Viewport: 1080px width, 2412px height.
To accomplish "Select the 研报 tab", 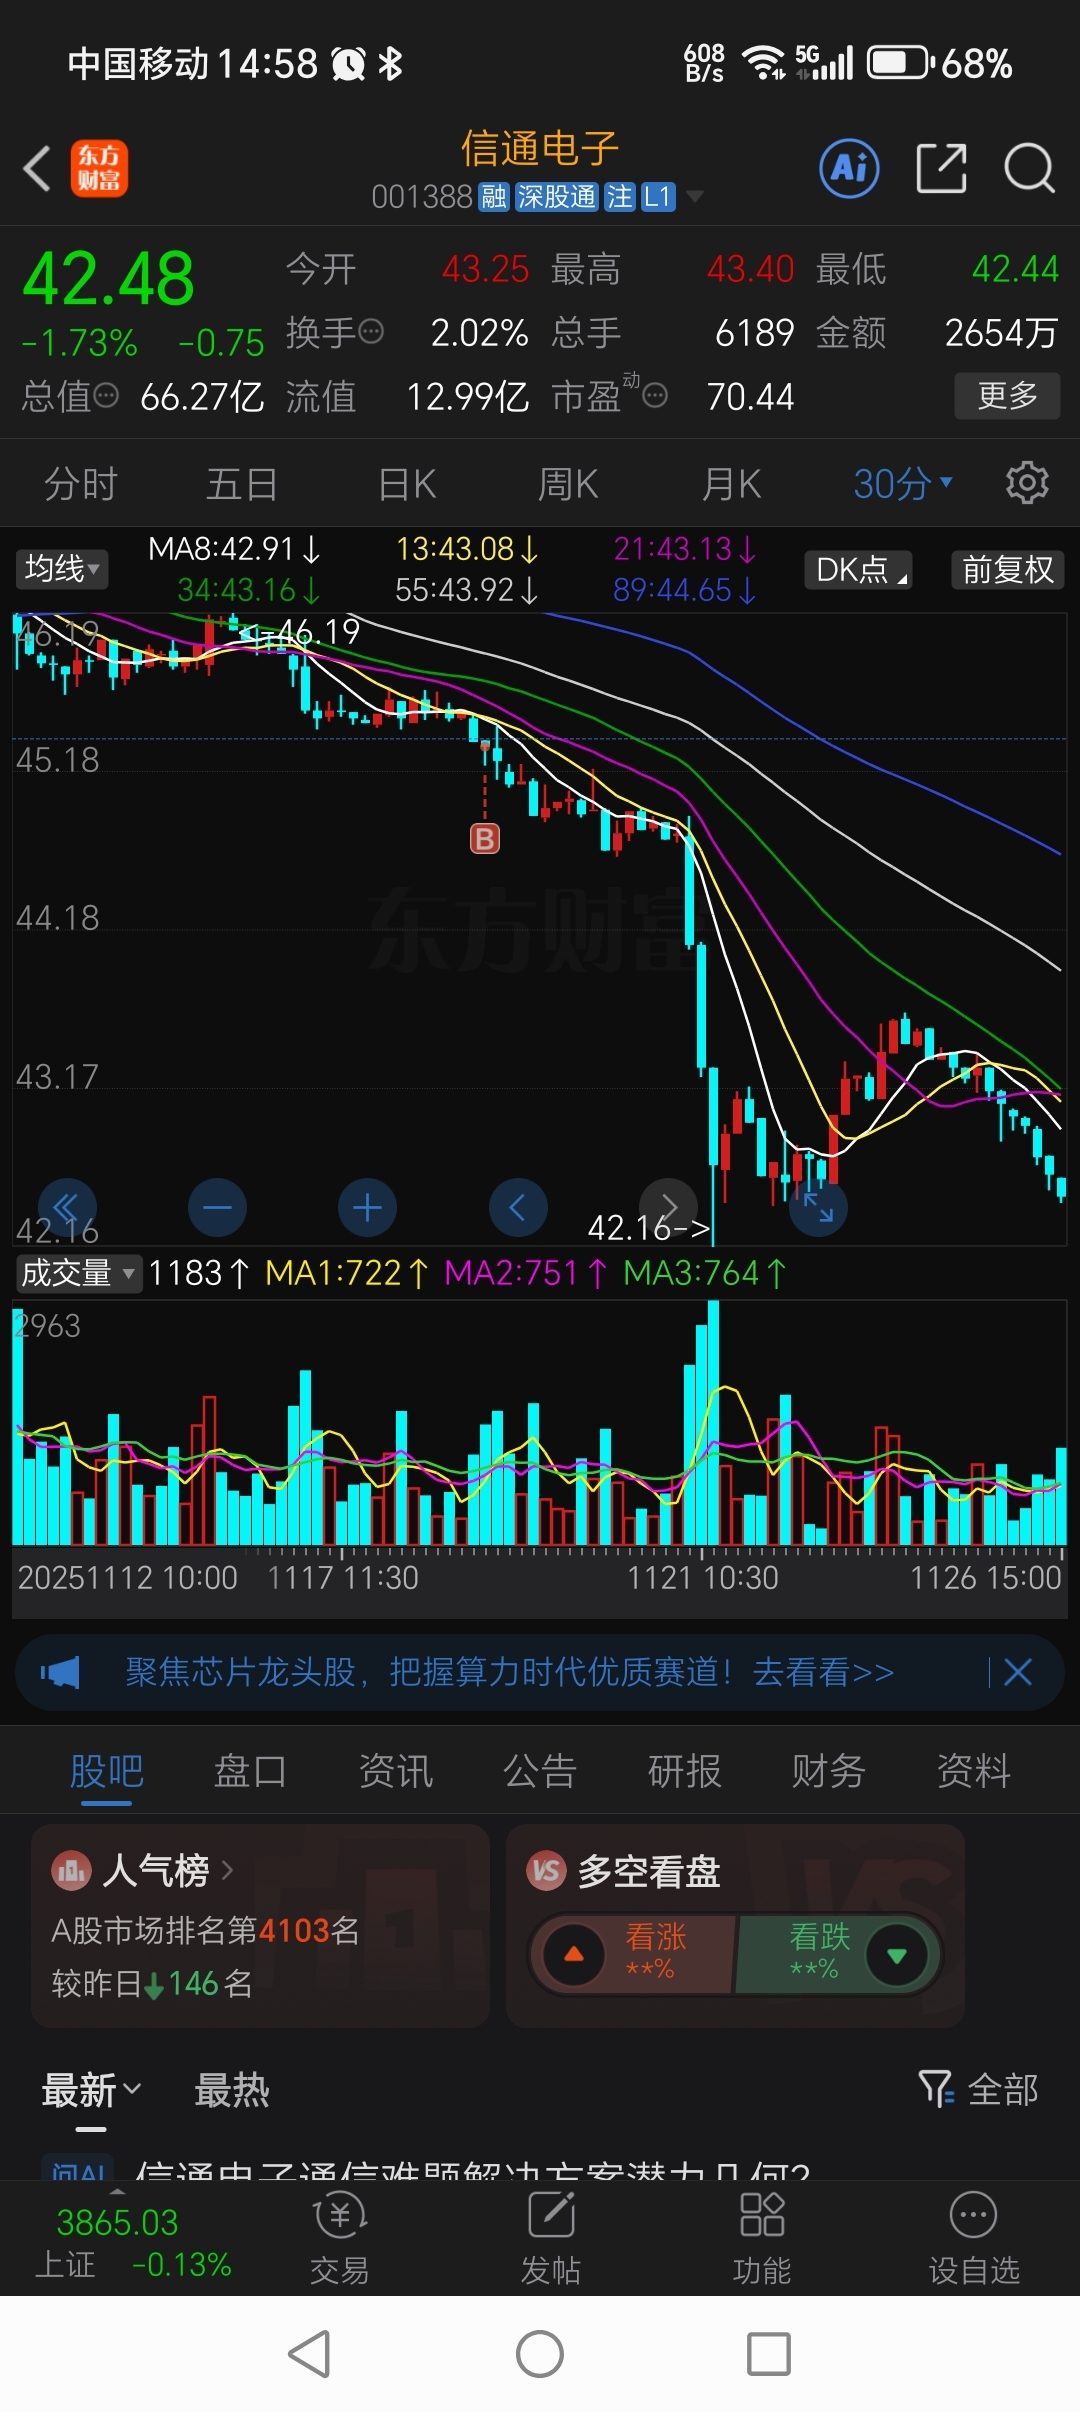I will click(685, 1771).
